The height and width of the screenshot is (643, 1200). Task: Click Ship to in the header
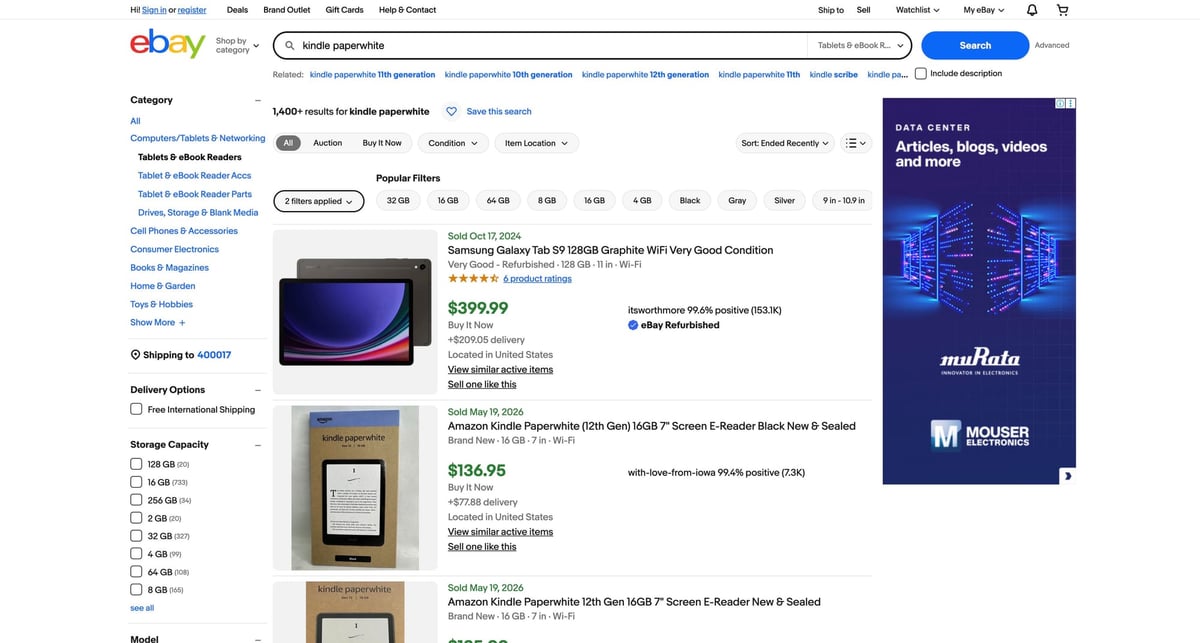[831, 10]
